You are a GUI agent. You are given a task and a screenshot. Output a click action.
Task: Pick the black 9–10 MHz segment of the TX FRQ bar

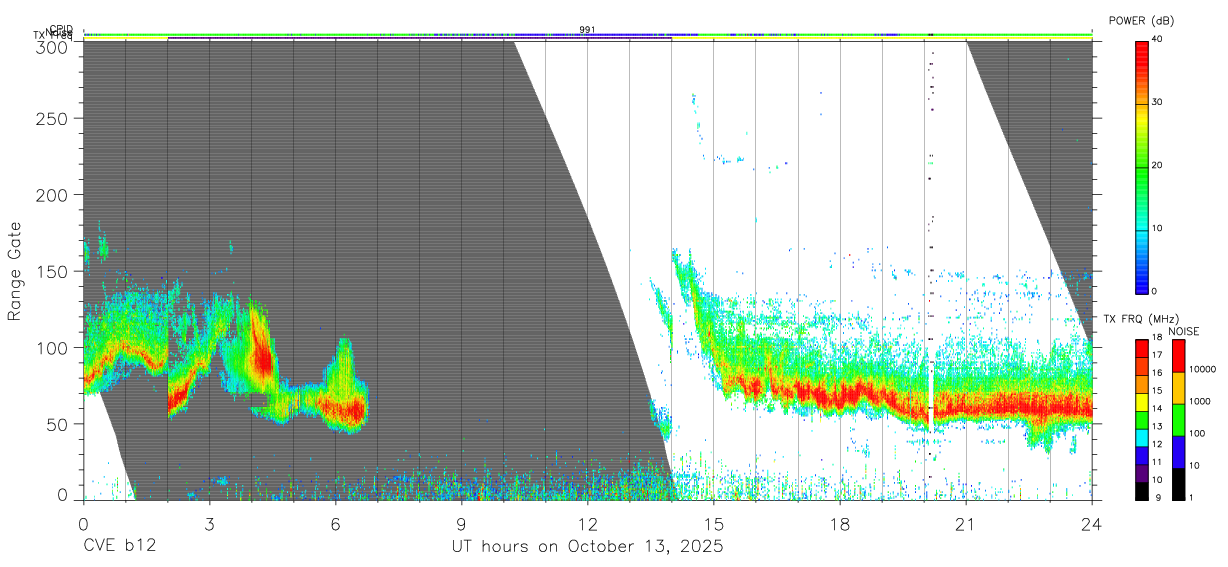1142,490
